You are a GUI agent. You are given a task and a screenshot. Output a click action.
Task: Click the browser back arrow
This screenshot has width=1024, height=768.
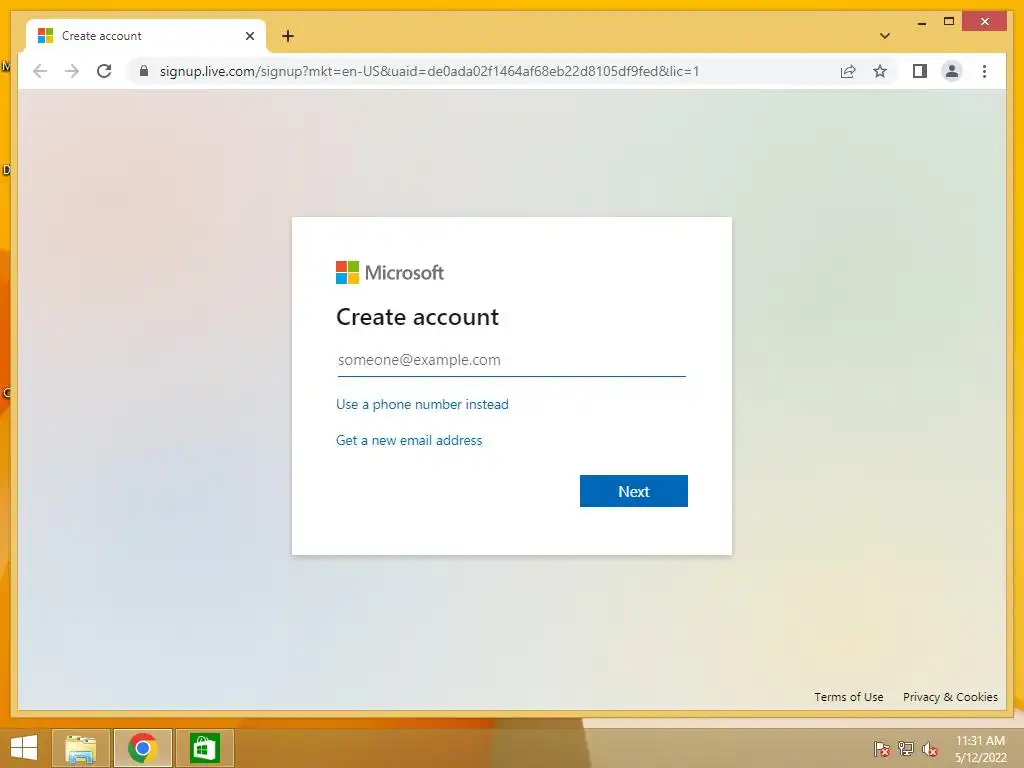tap(40, 71)
